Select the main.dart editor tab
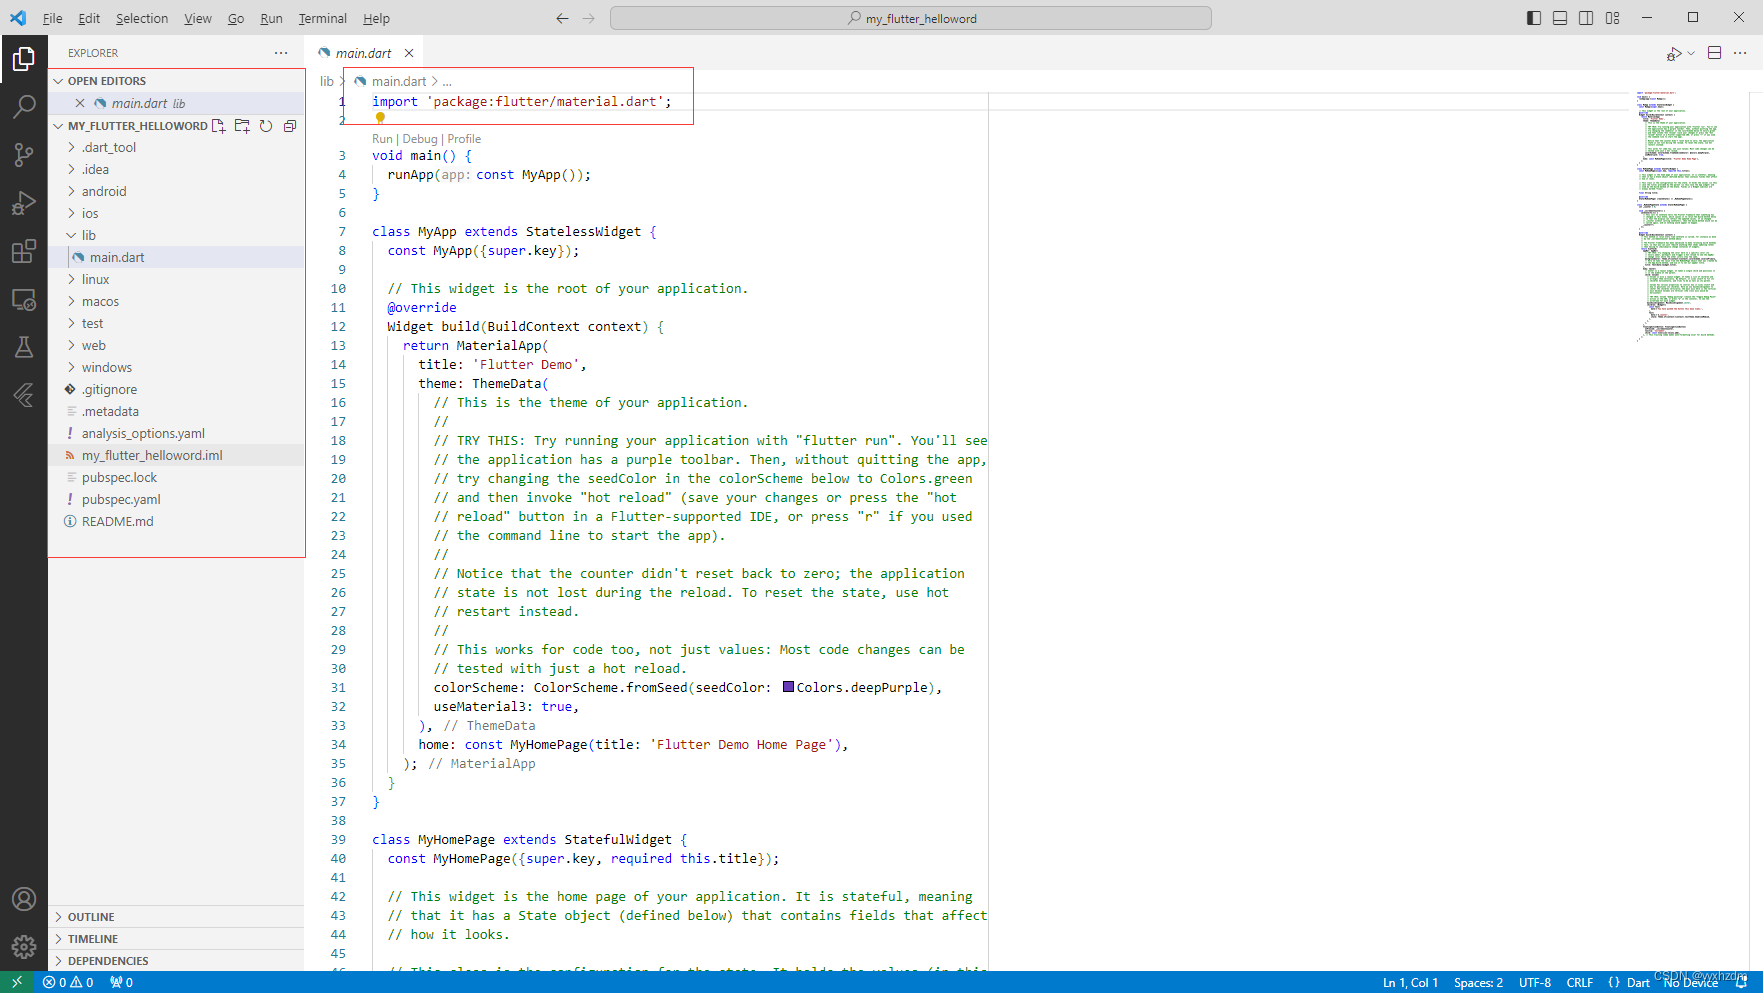The width and height of the screenshot is (1763, 993). click(365, 52)
